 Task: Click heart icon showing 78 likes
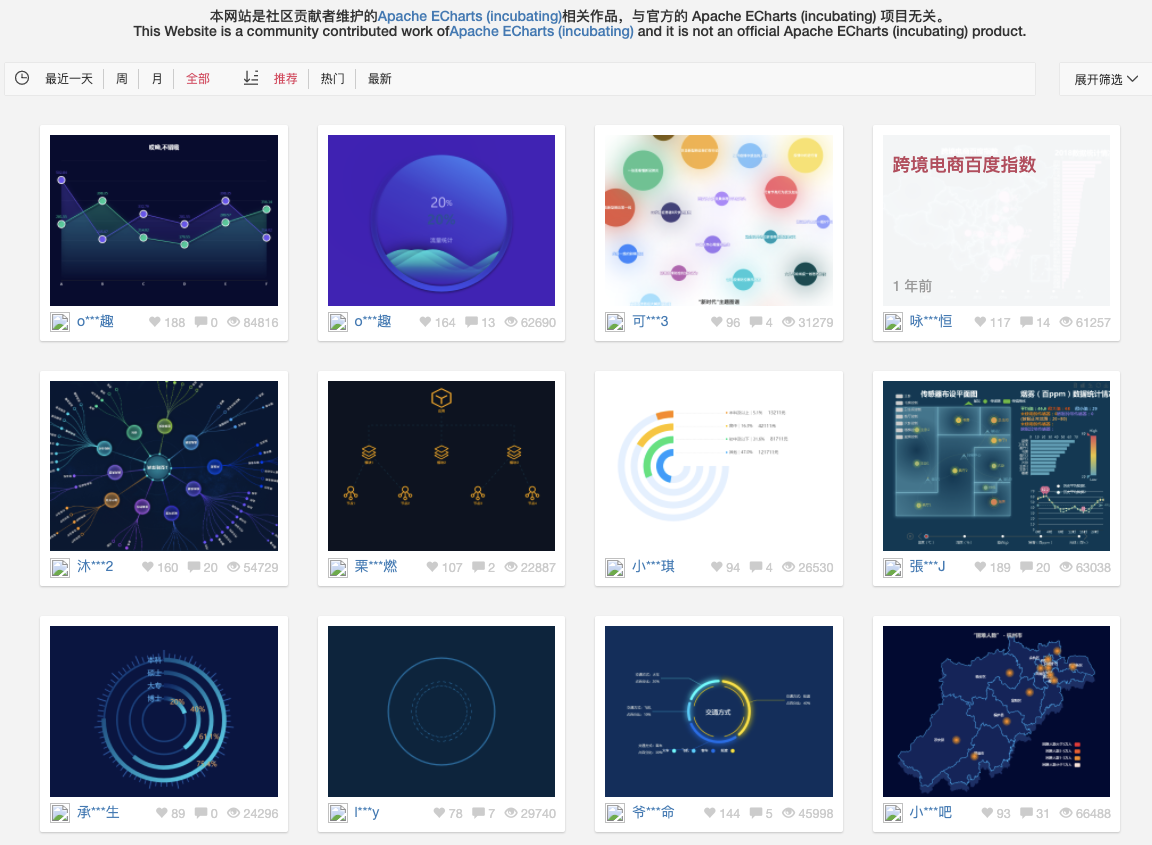[439, 813]
